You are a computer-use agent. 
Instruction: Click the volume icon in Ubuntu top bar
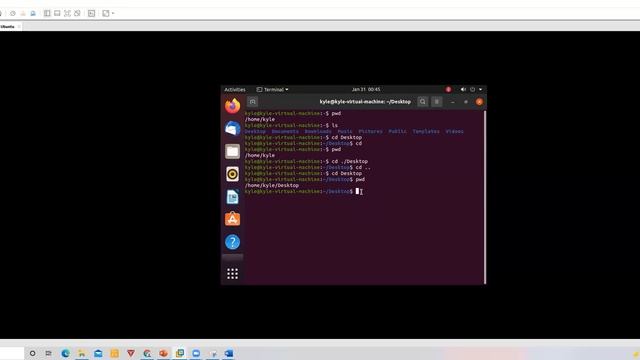tap(463, 89)
